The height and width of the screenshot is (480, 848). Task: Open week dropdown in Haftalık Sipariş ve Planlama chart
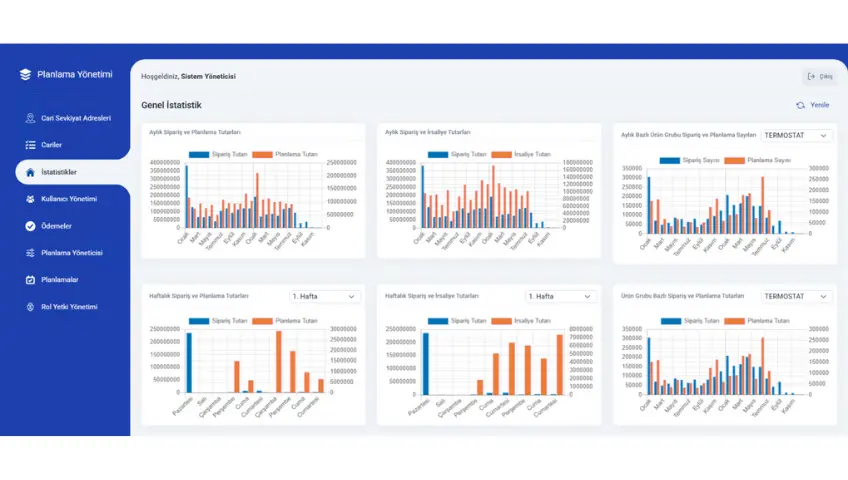coord(324,297)
